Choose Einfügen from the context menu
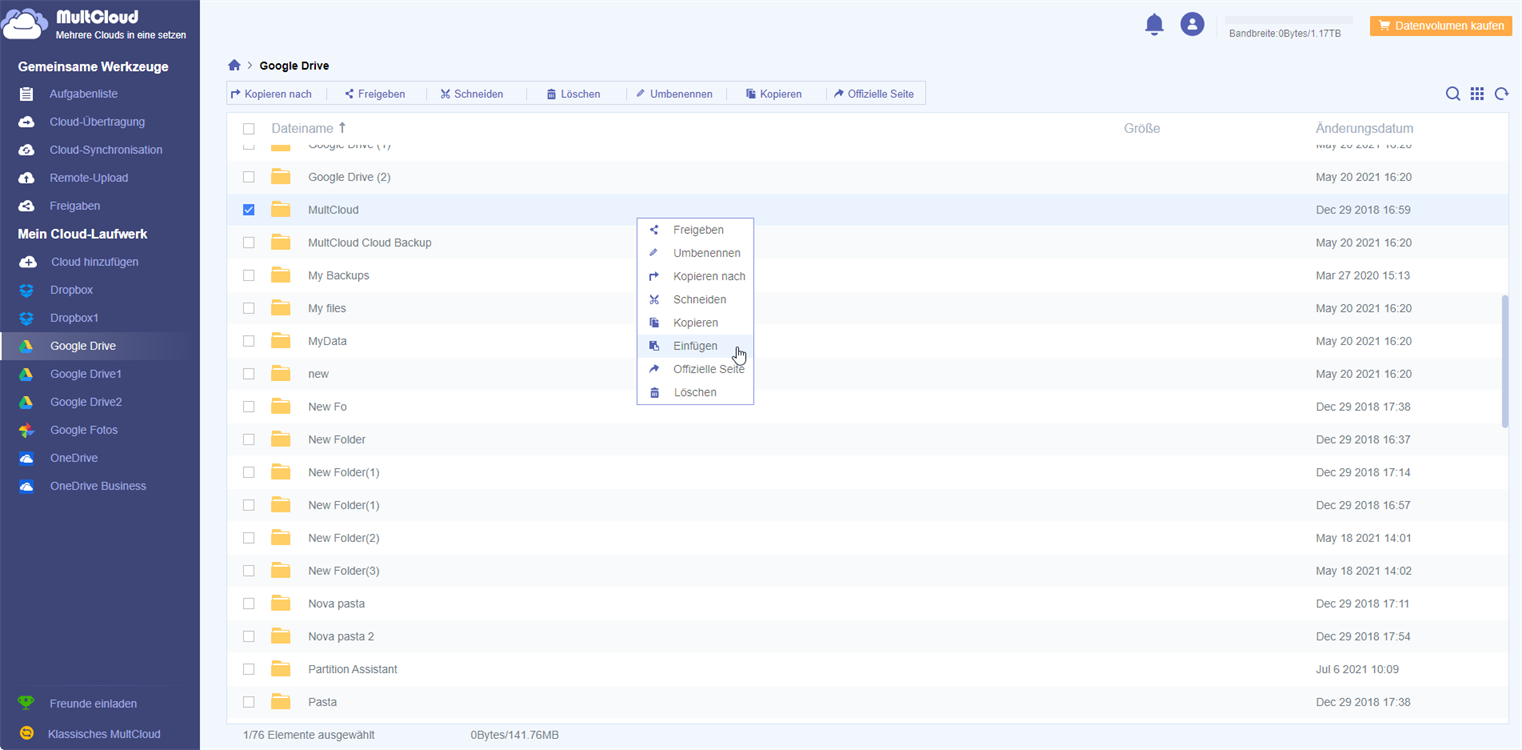The image size is (1522, 750). pyautogui.click(x=695, y=346)
